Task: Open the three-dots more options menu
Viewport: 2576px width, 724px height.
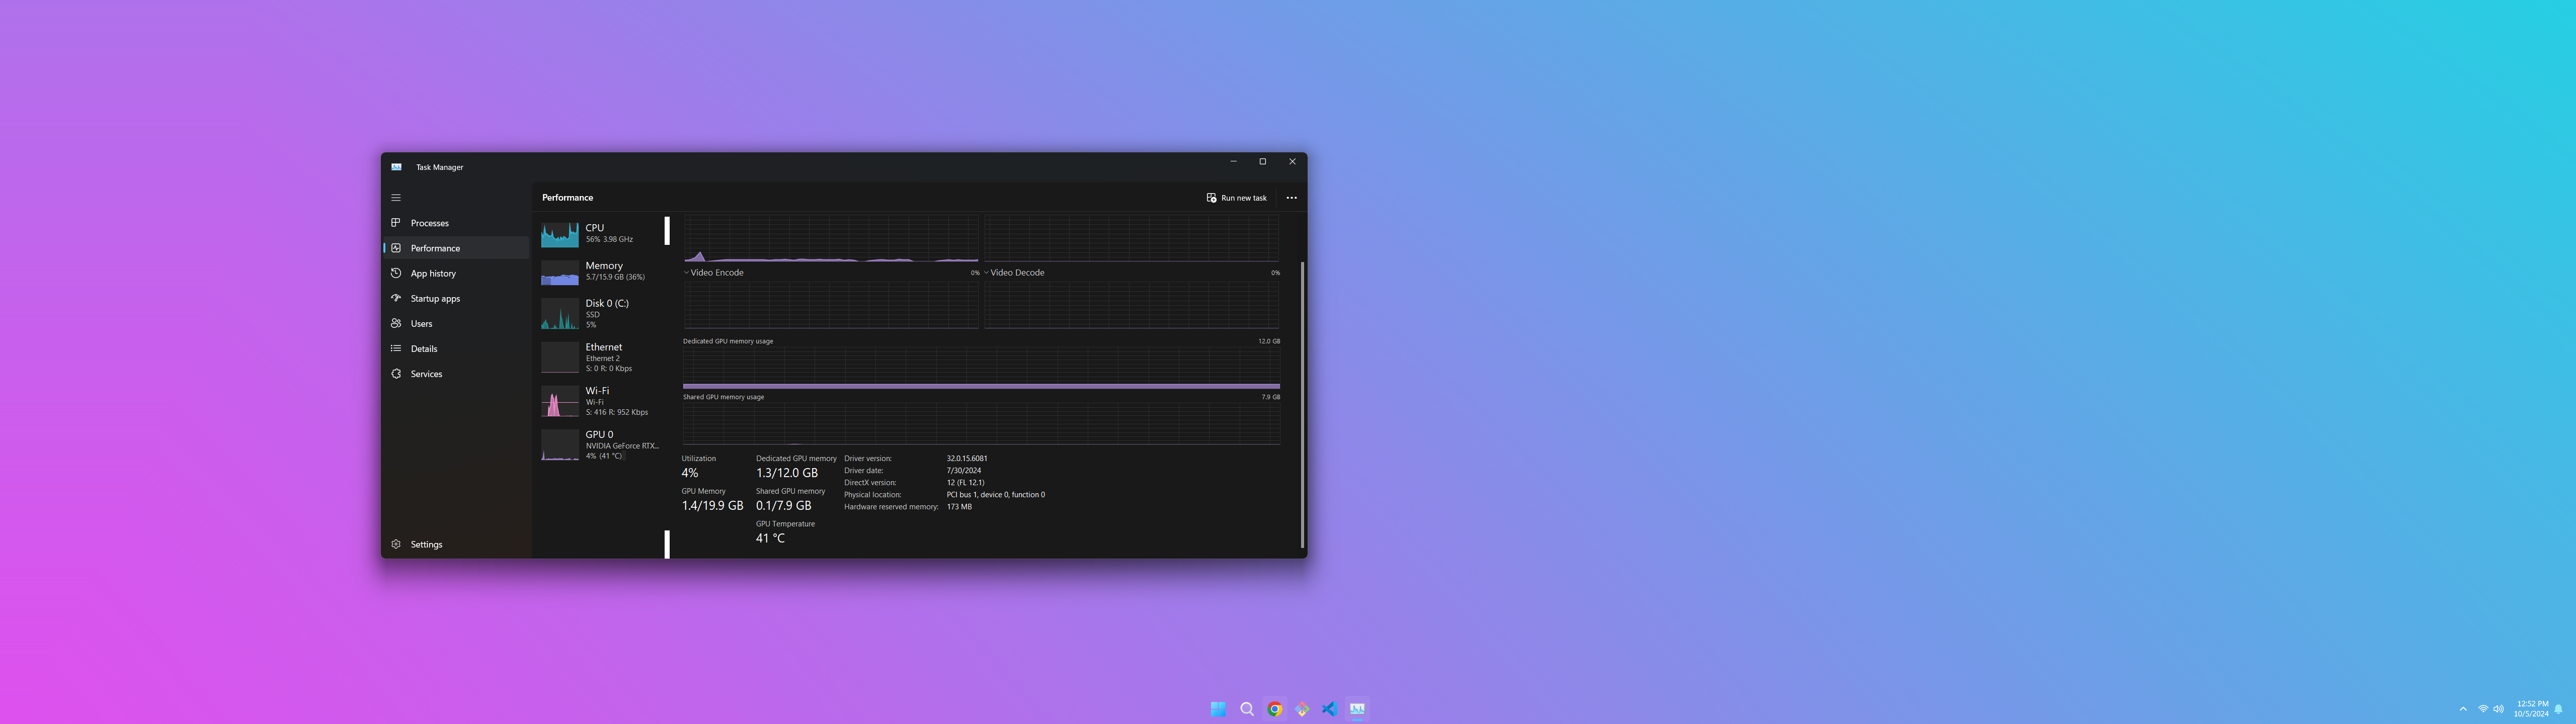Action: click(1291, 198)
